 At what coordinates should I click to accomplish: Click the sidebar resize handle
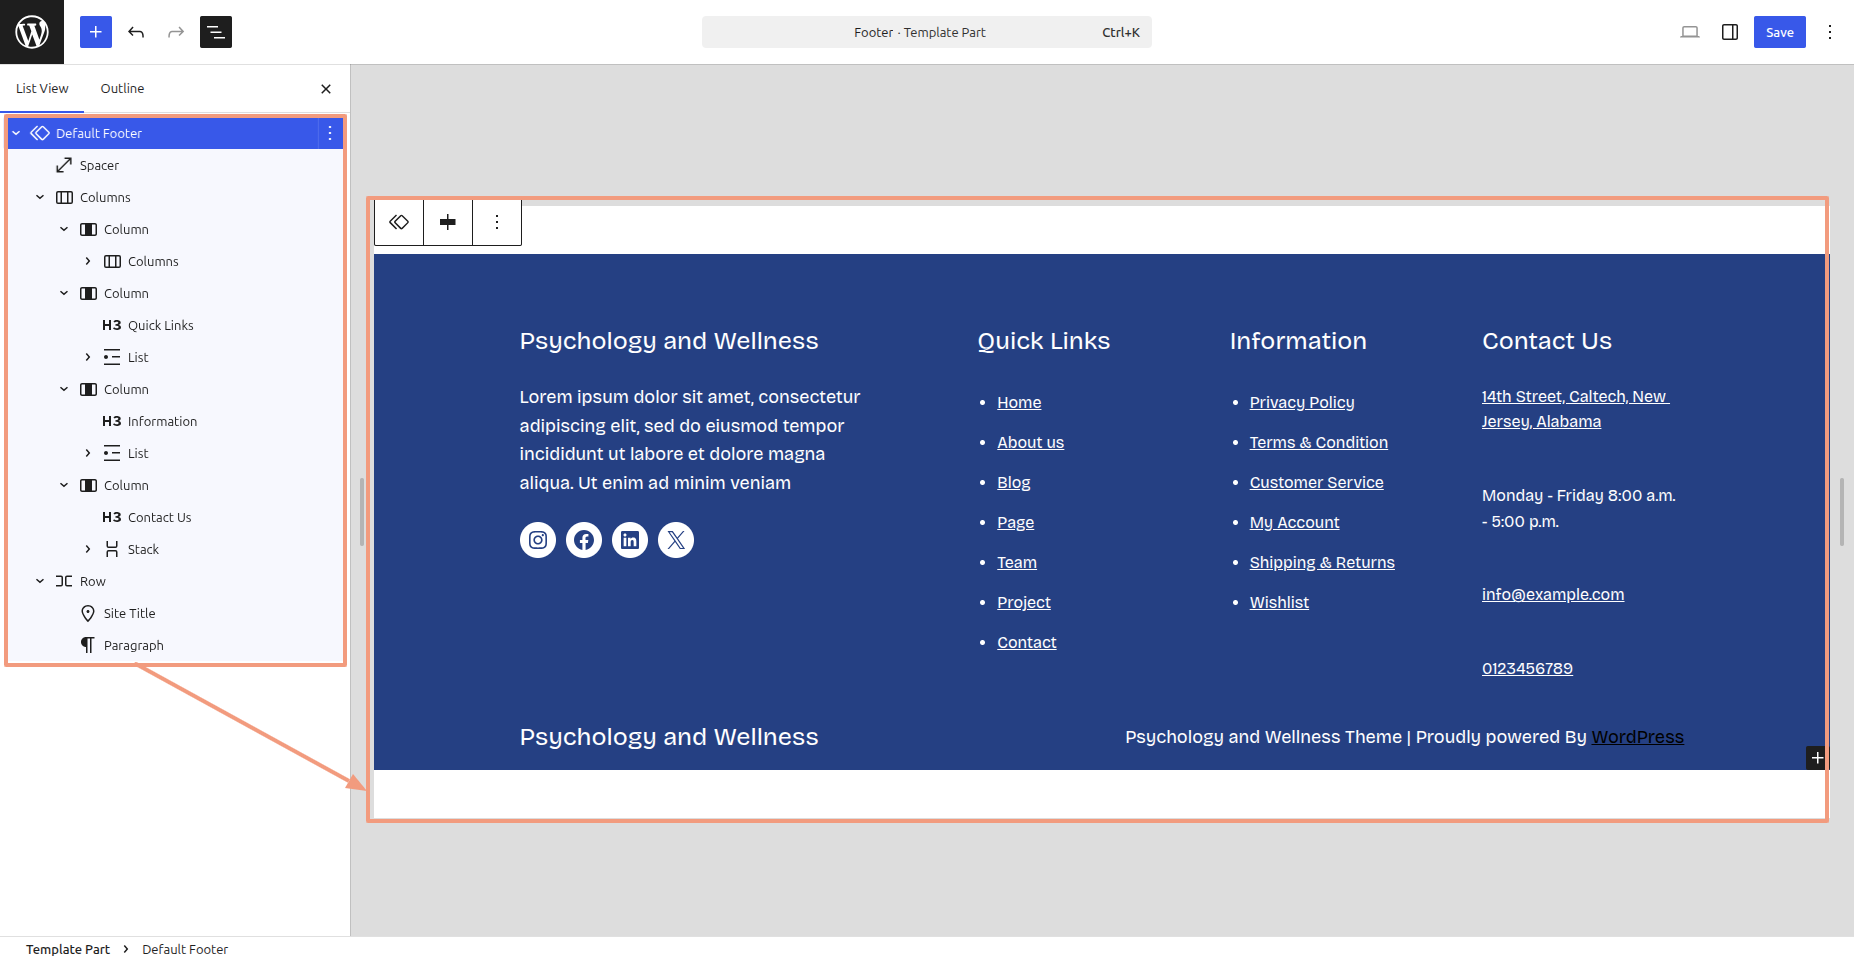coord(362,512)
